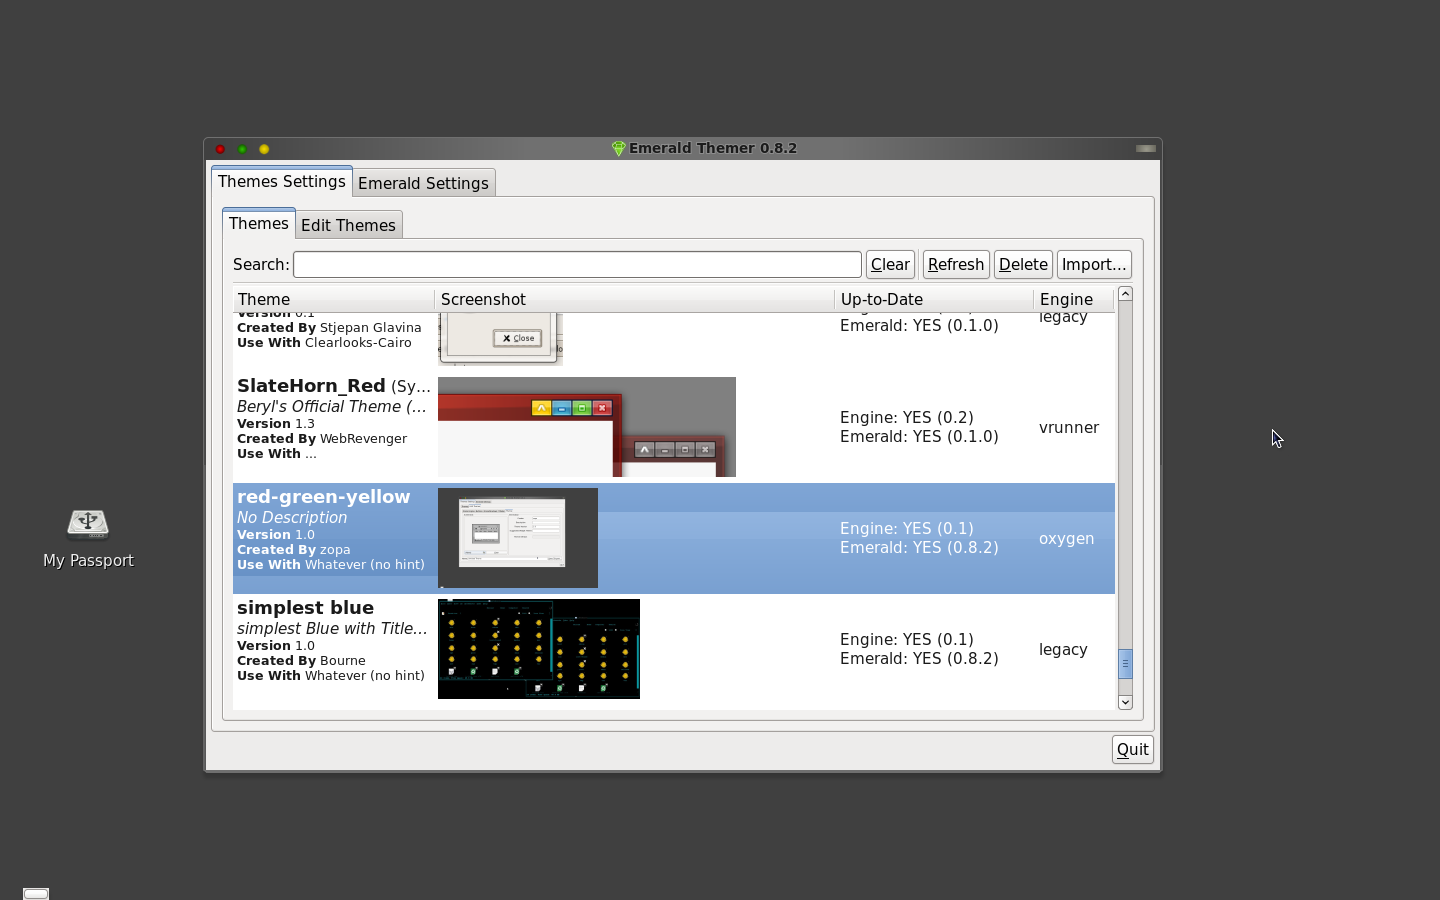1440x900 pixels.
Task: Click the vertical scrollbar thumb
Action: click(x=1125, y=663)
